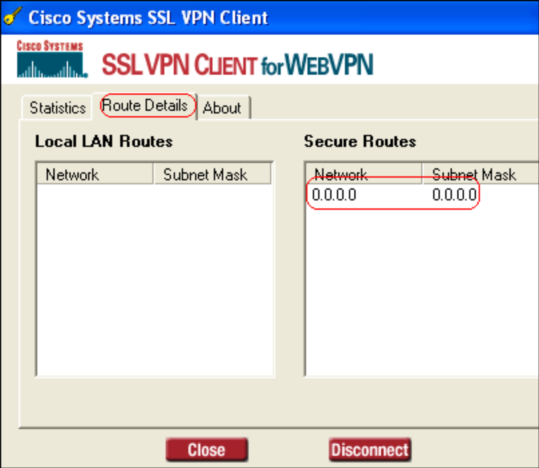The width and height of the screenshot is (539, 468).
Task: Open the About tab
Action: click(x=223, y=108)
